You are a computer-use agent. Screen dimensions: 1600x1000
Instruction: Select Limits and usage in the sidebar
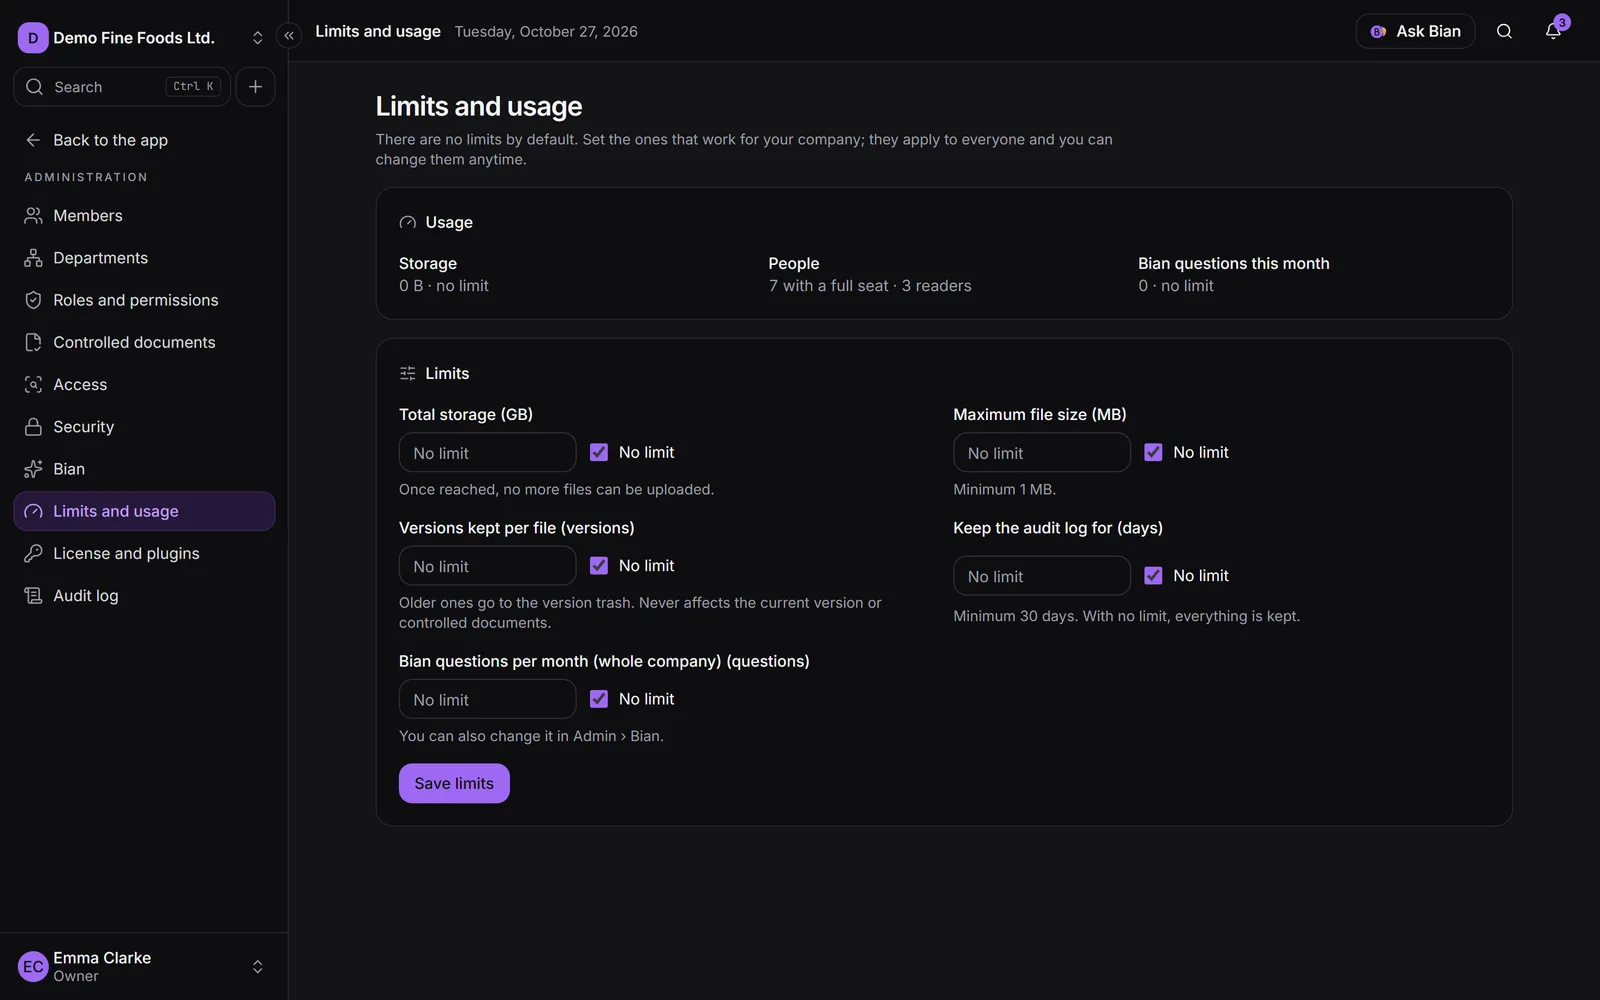click(x=144, y=511)
